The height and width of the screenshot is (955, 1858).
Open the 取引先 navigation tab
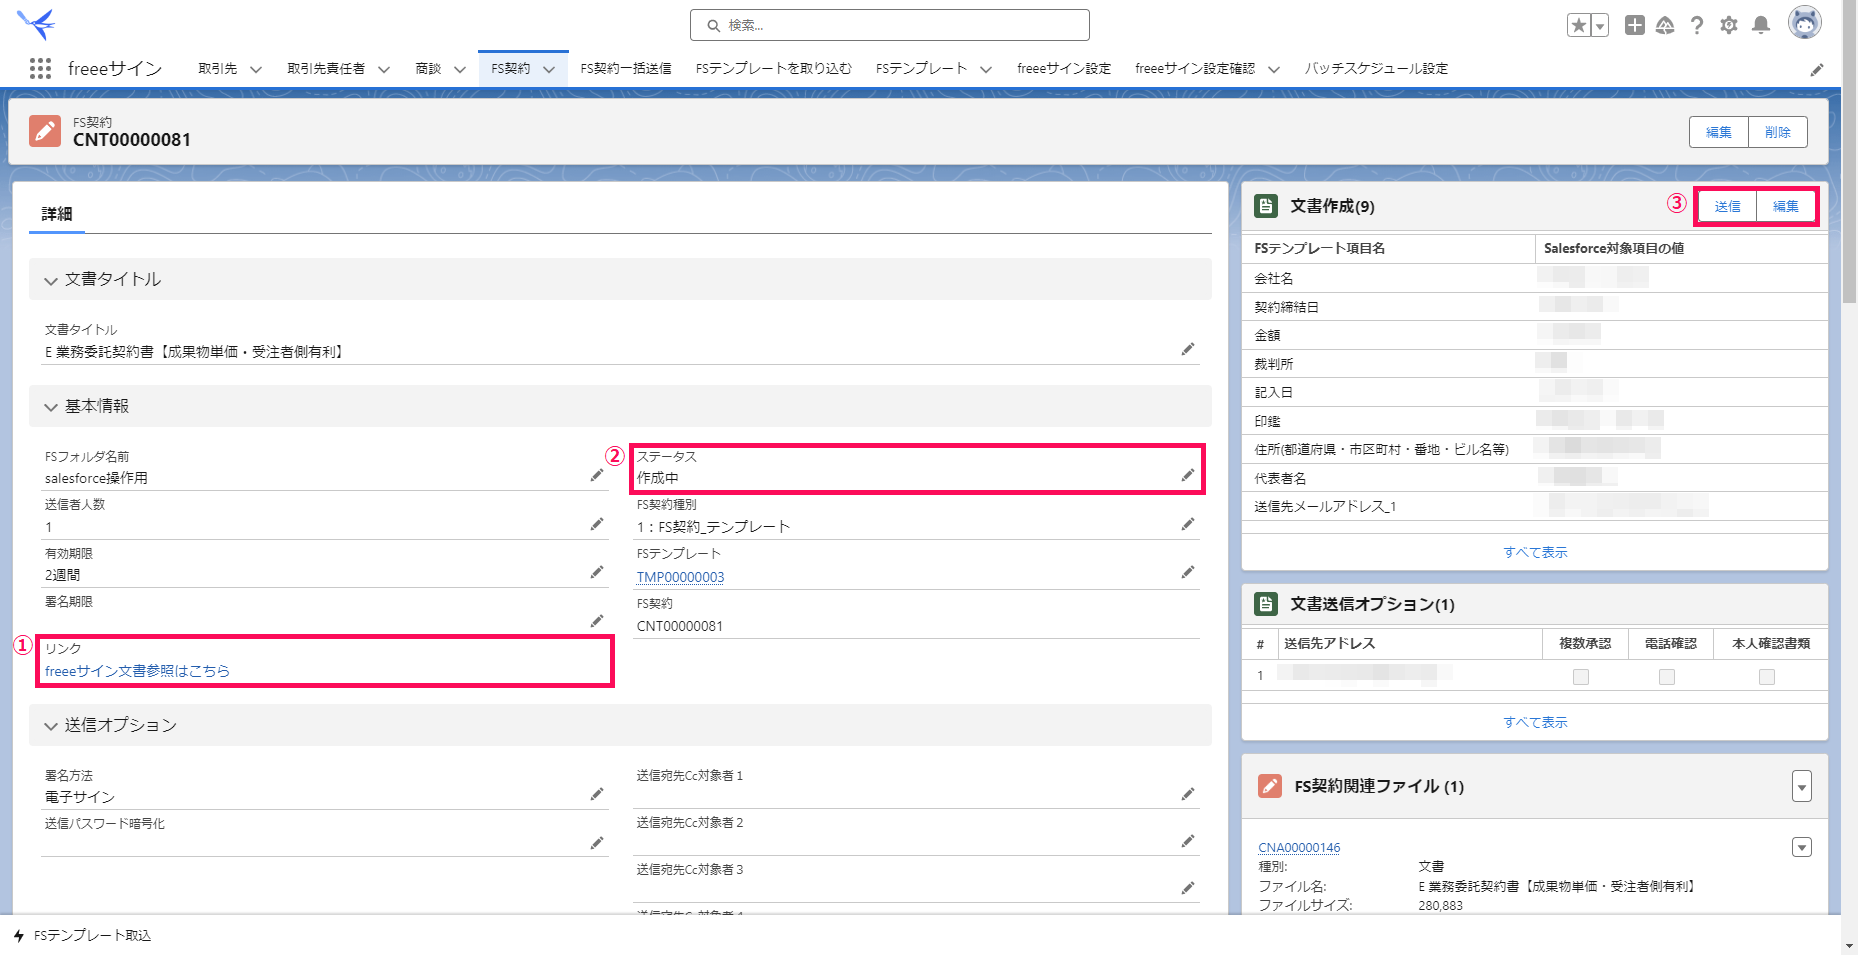[217, 69]
